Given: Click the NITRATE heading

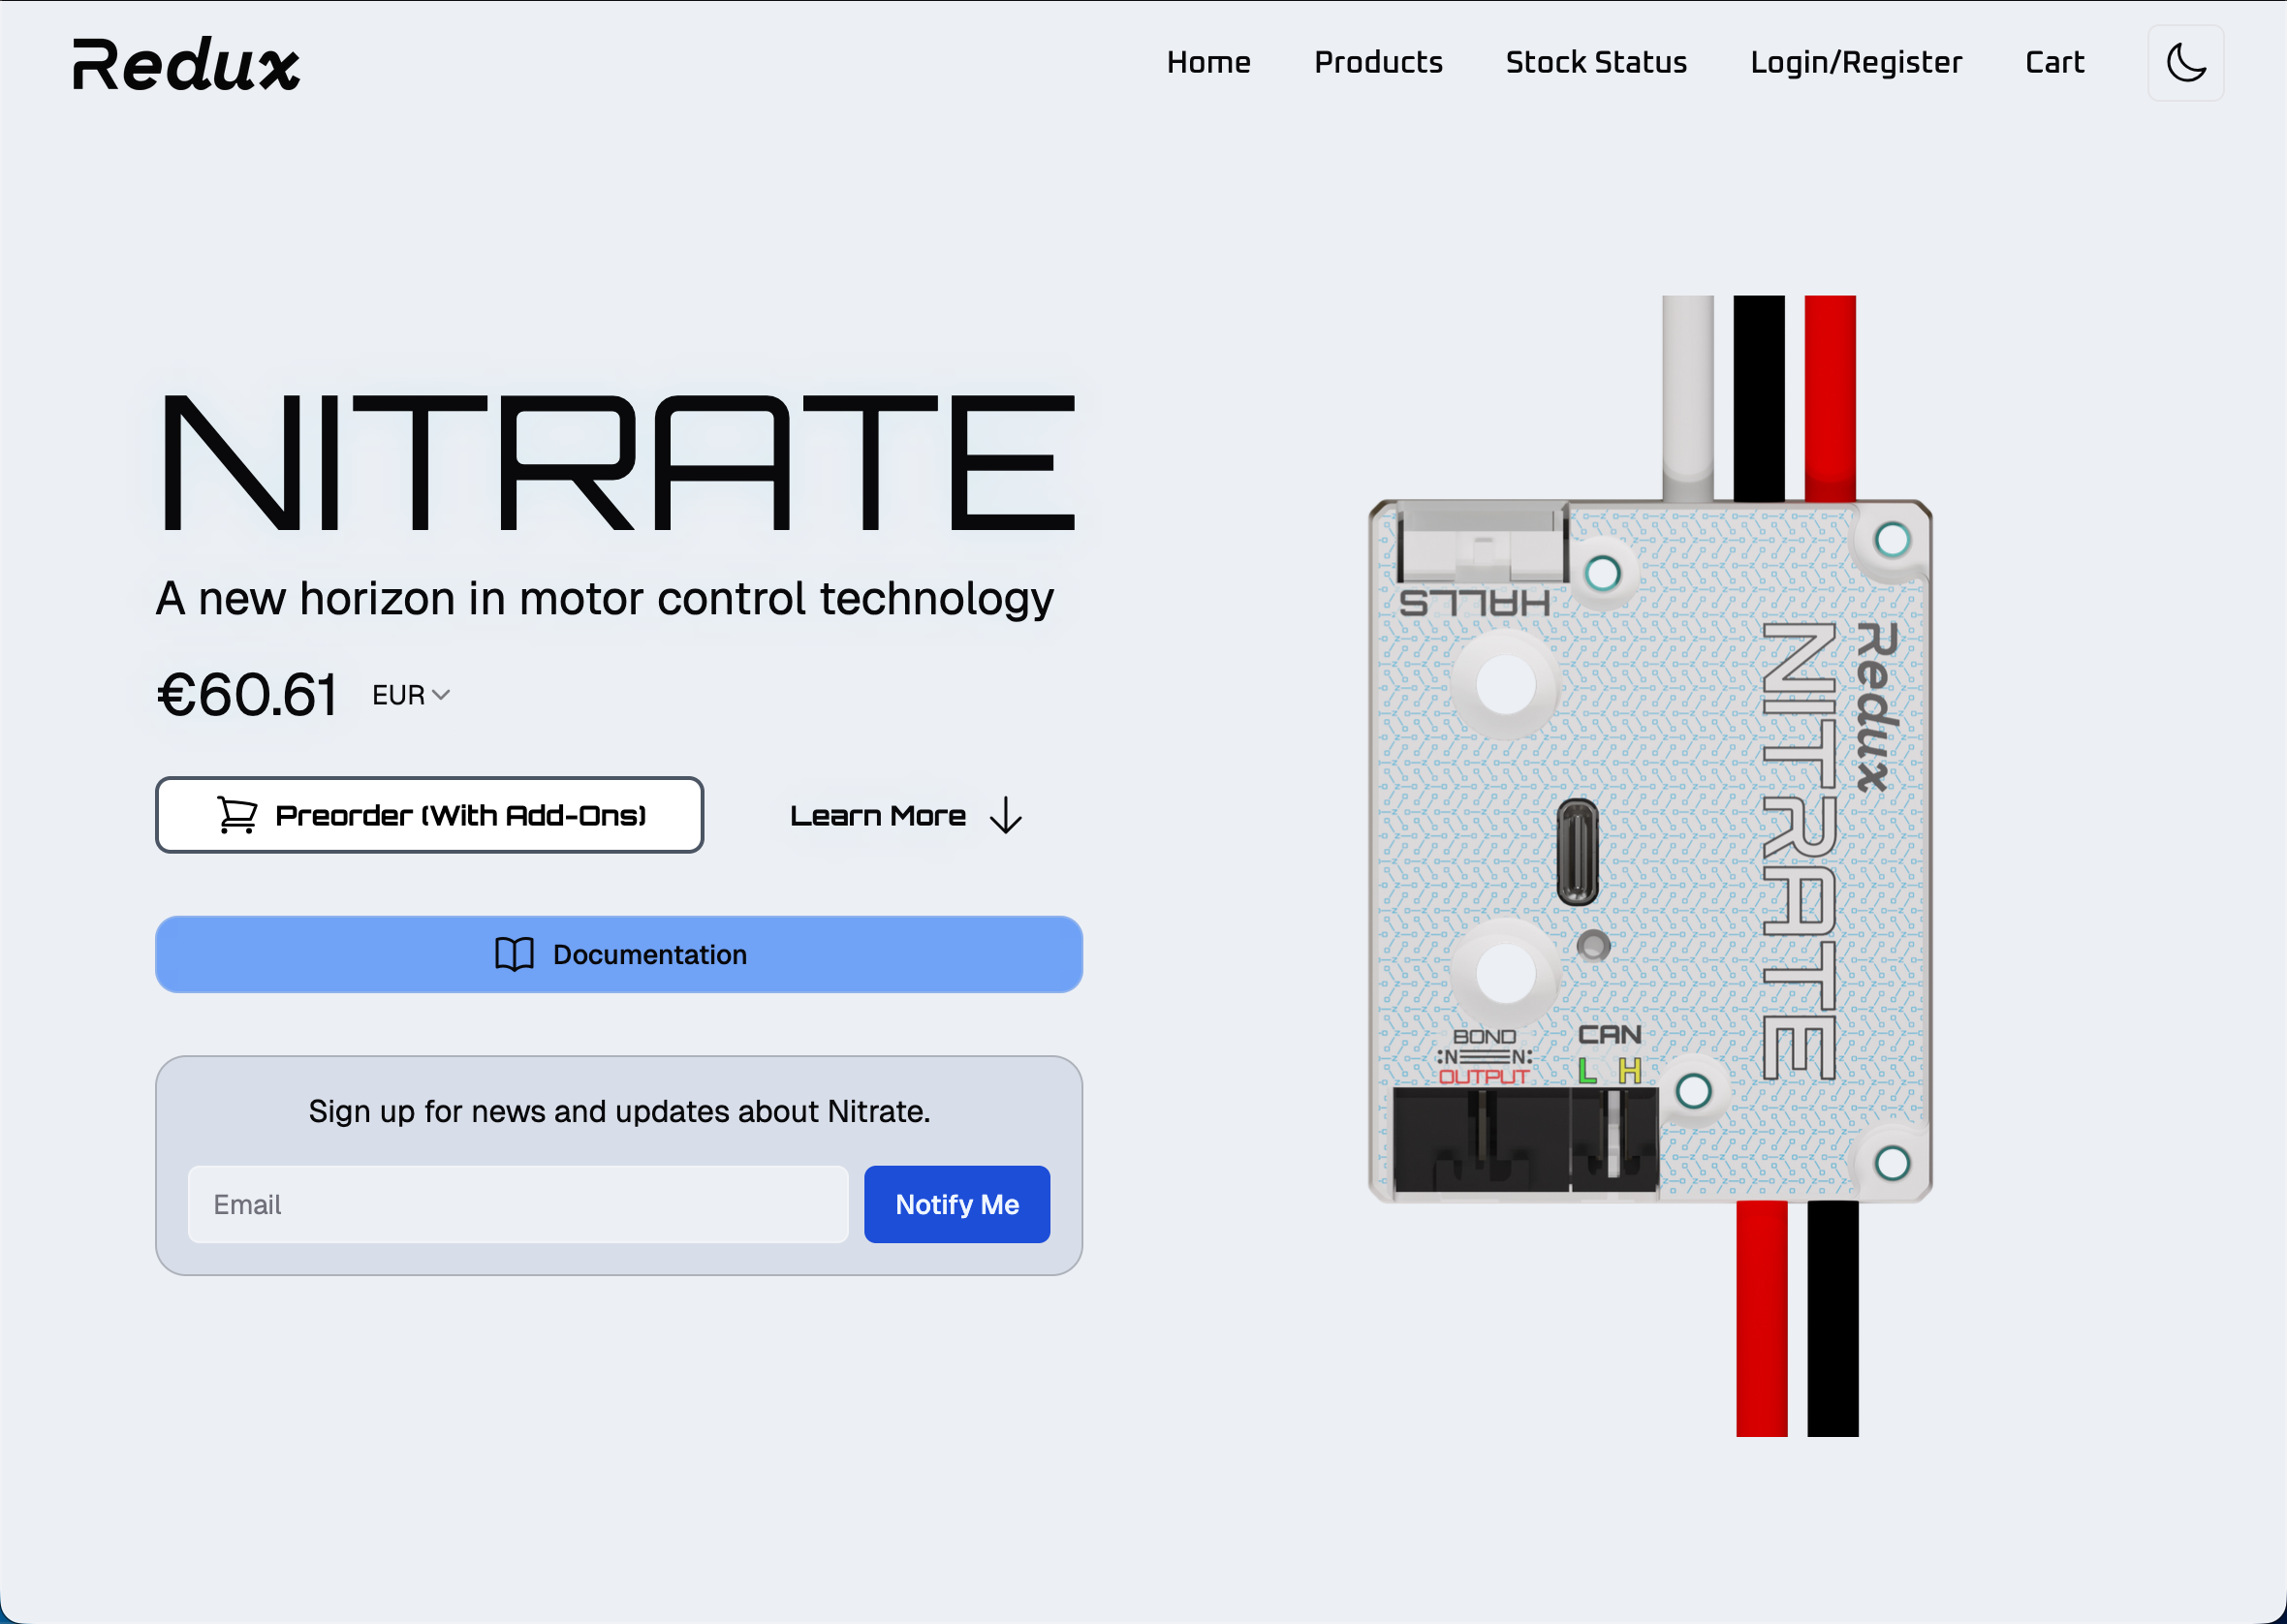Looking at the screenshot, I should pyautogui.click(x=617, y=462).
